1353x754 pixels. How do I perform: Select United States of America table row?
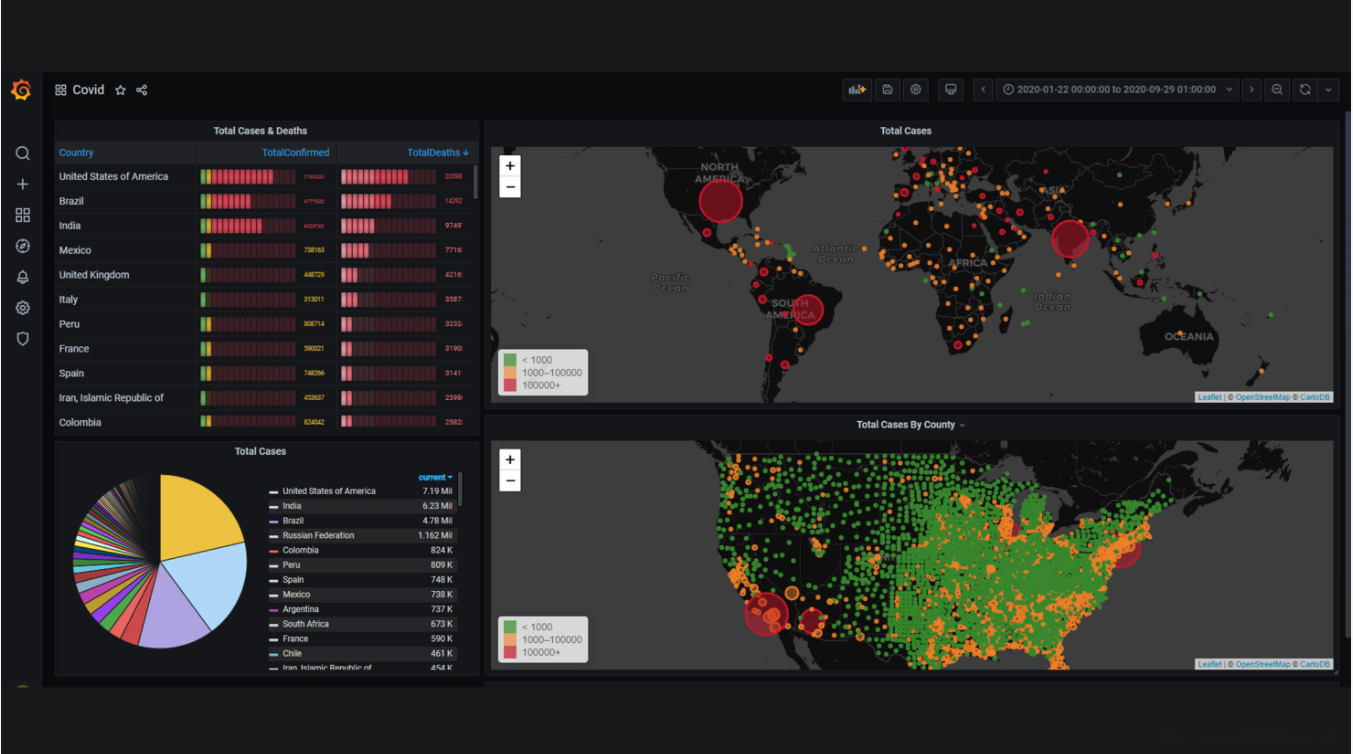coord(265,177)
